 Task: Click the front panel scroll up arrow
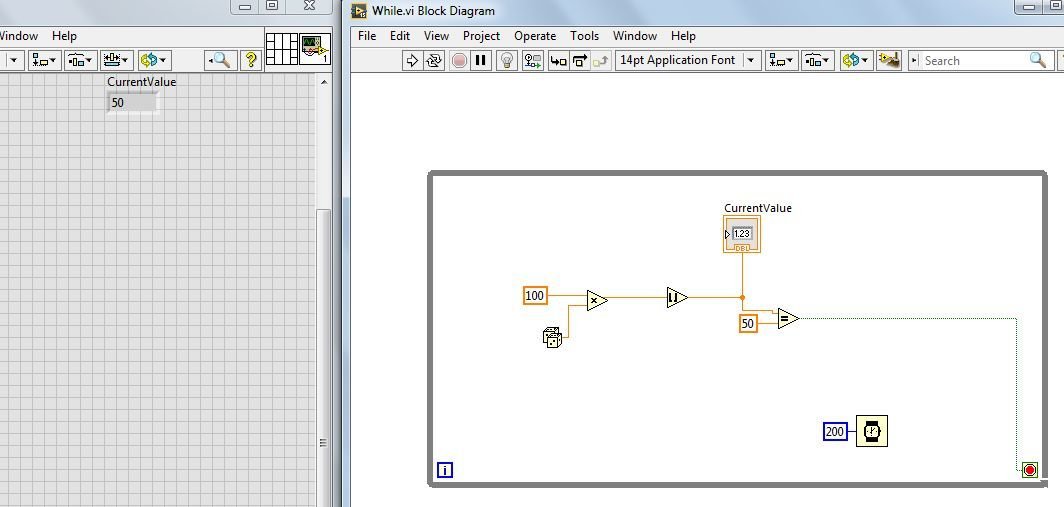click(x=324, y=82)
